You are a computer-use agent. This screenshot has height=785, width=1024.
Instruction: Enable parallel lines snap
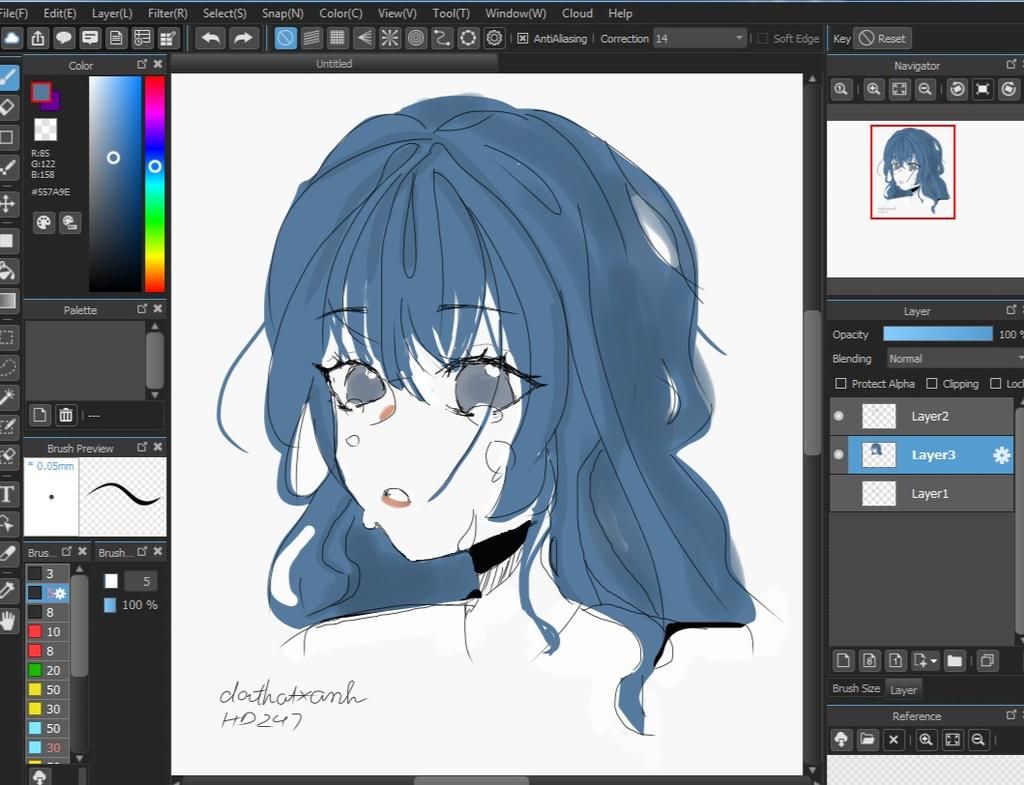(x=312, y=39)
